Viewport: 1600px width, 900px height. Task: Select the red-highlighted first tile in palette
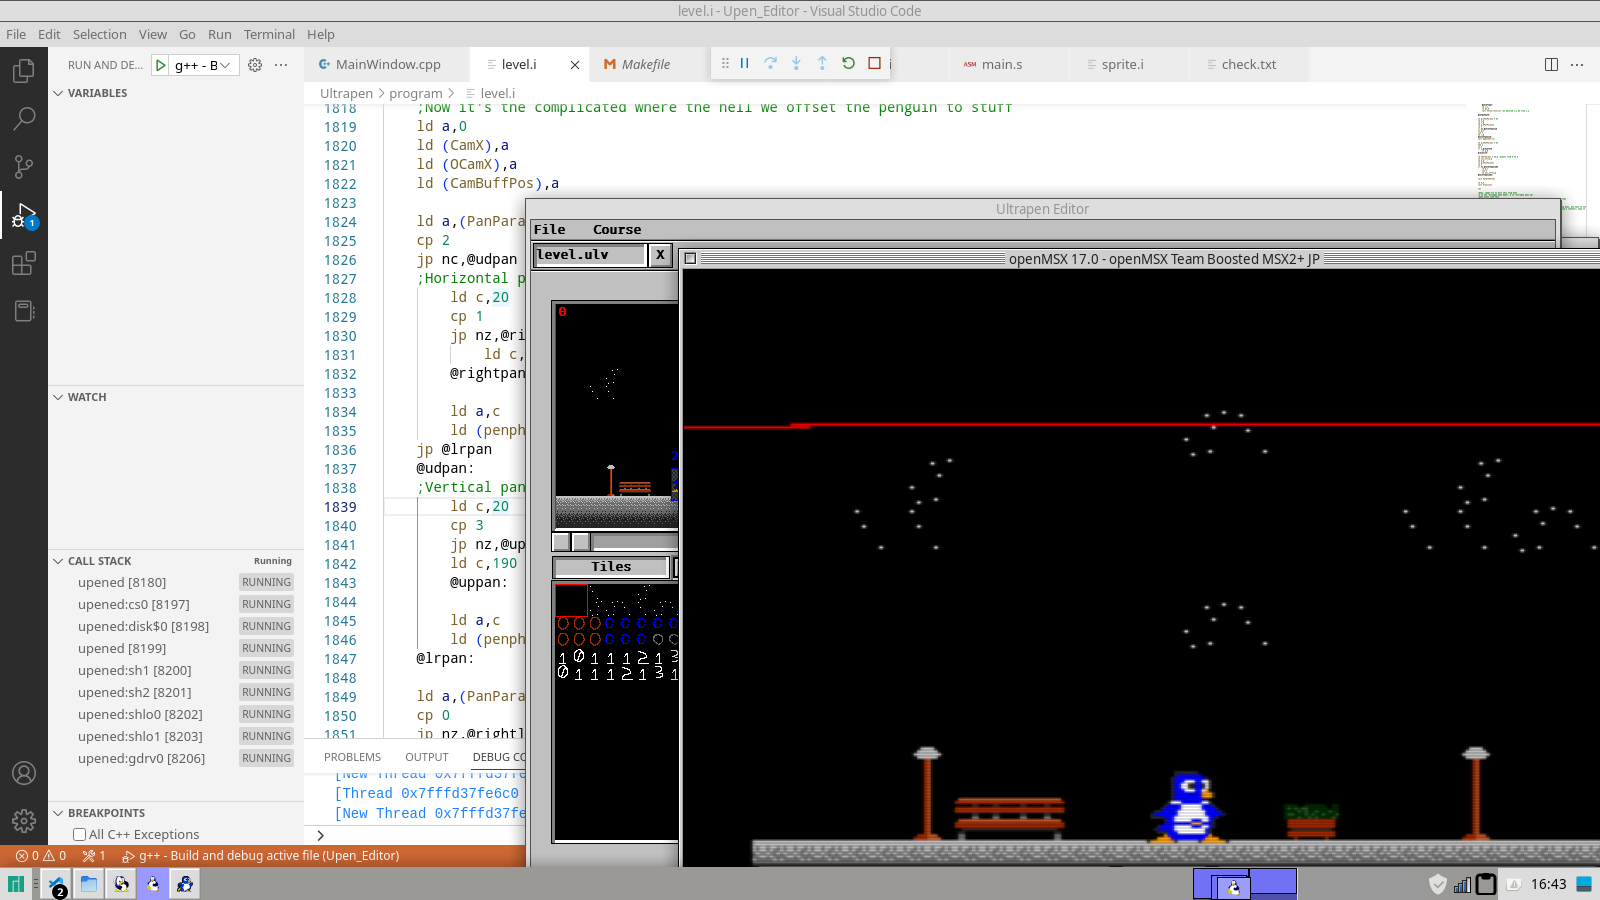571,600
